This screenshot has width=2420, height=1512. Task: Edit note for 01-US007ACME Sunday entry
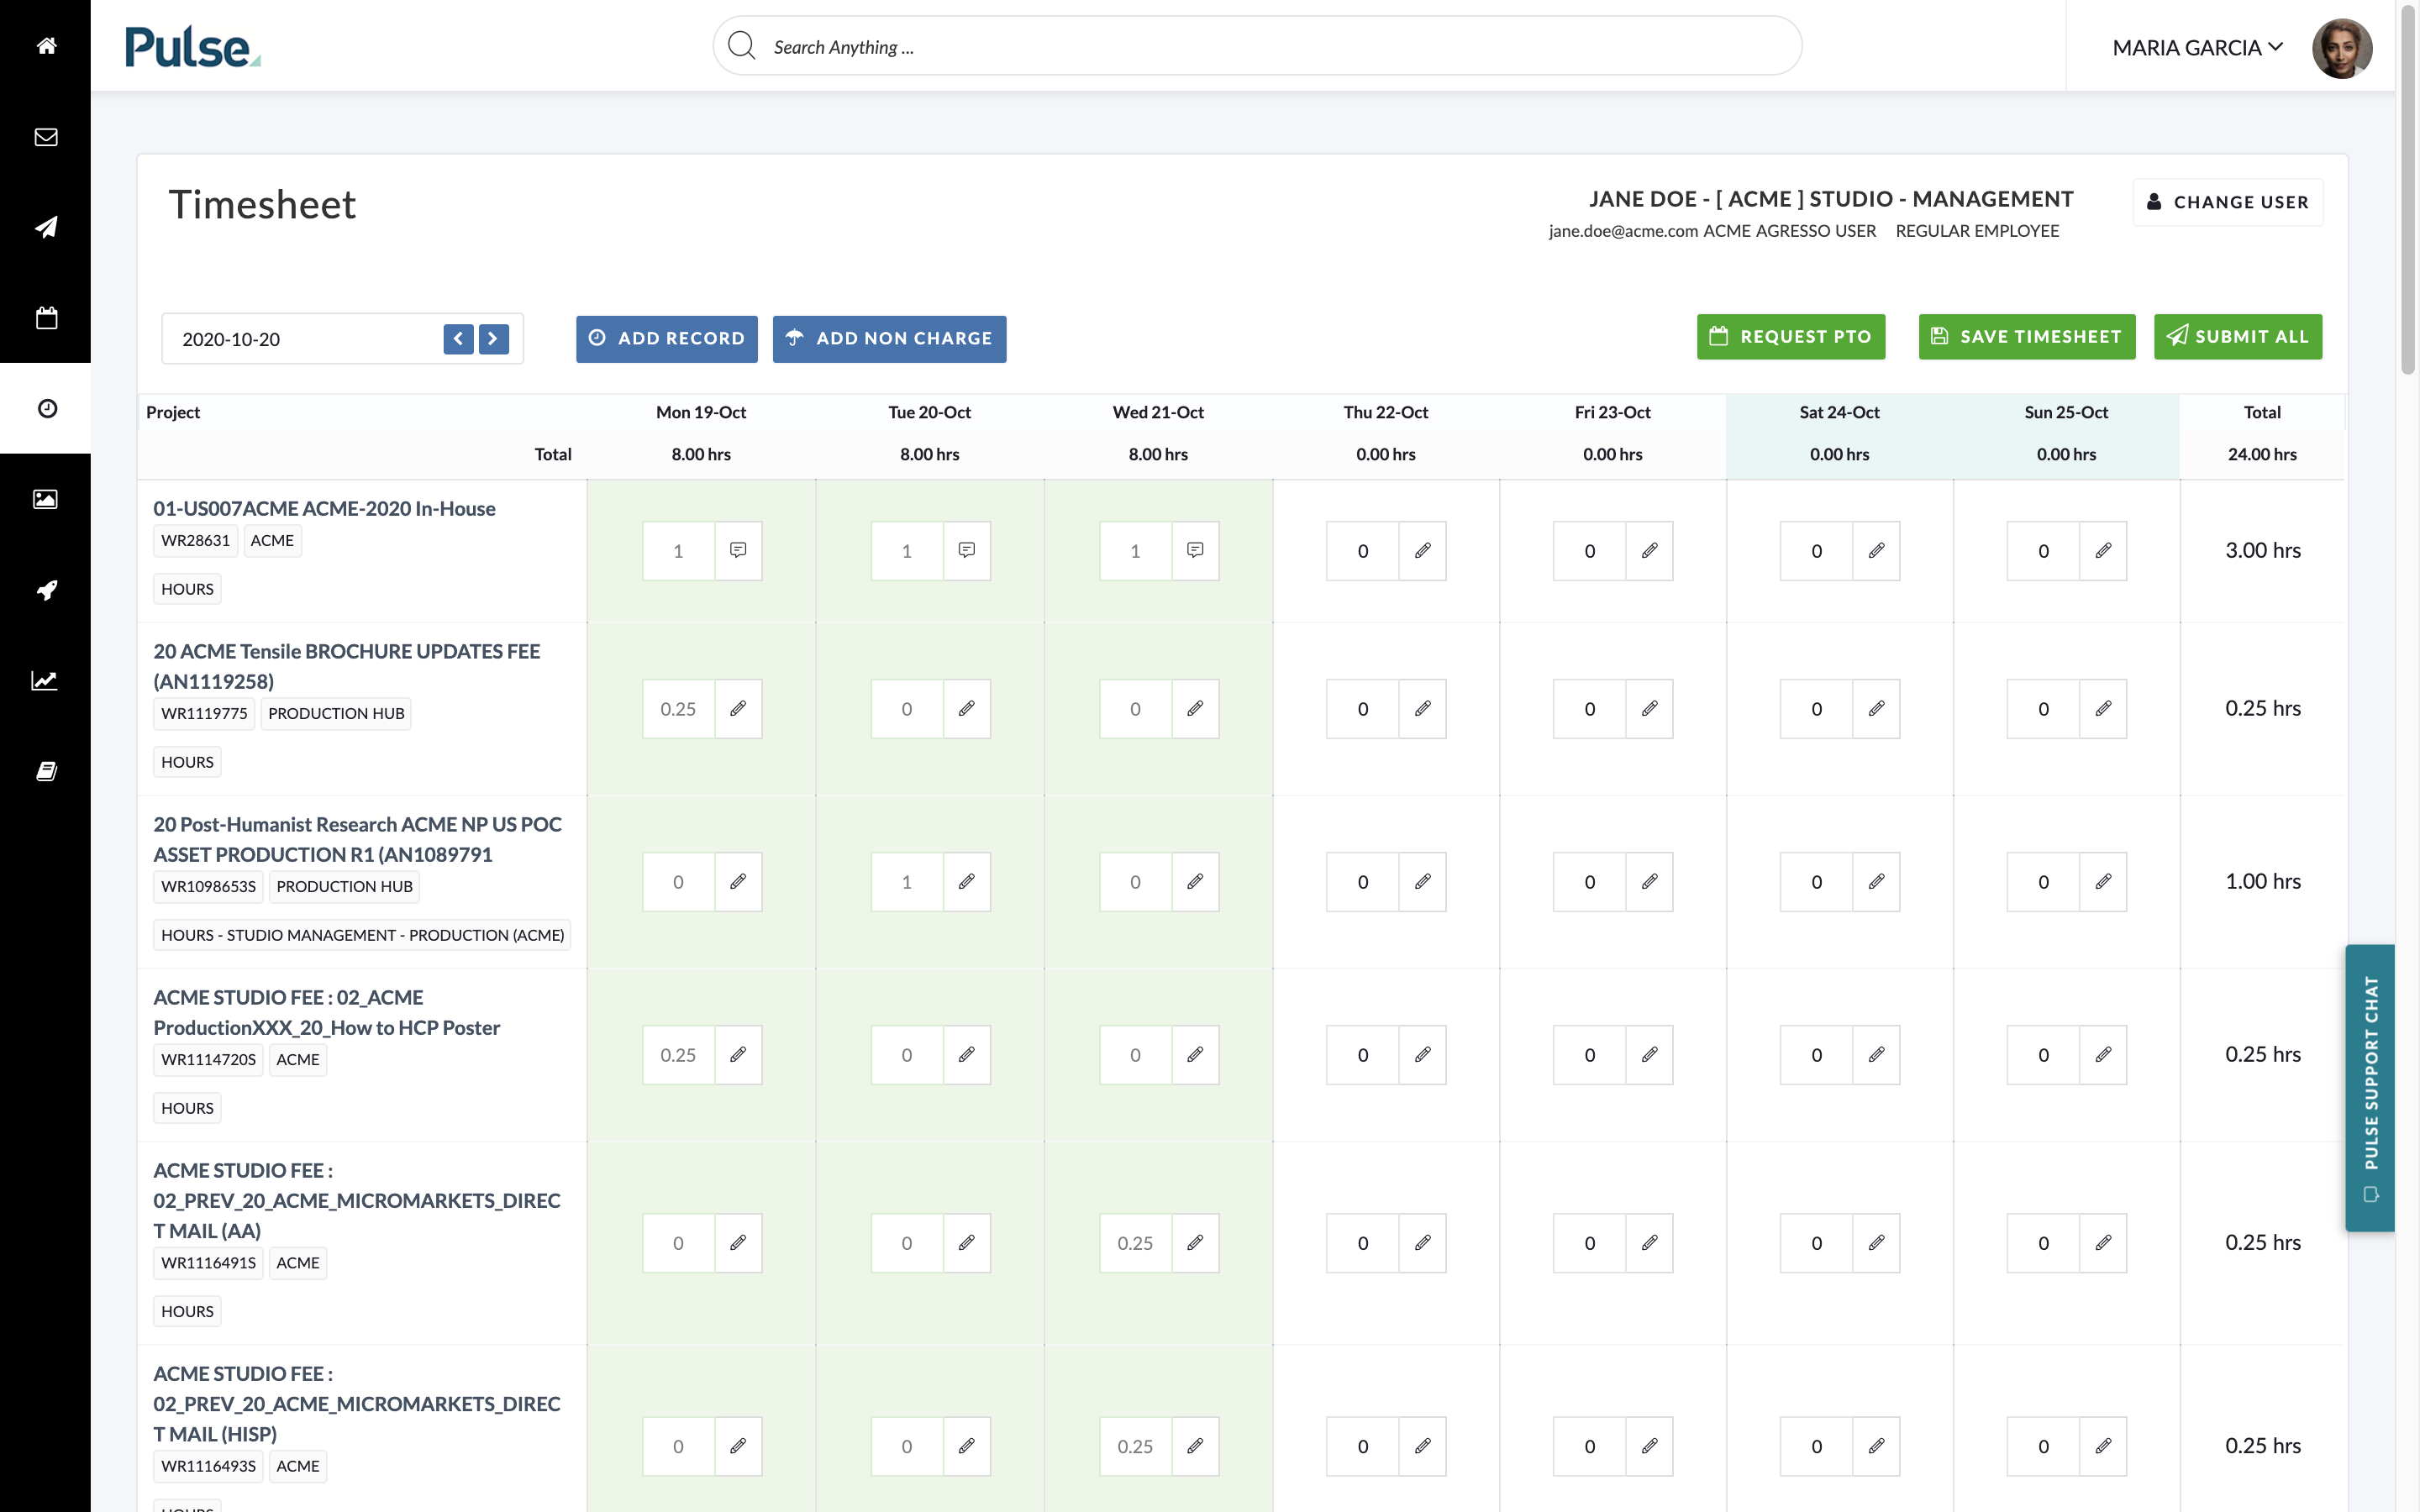2103,550
